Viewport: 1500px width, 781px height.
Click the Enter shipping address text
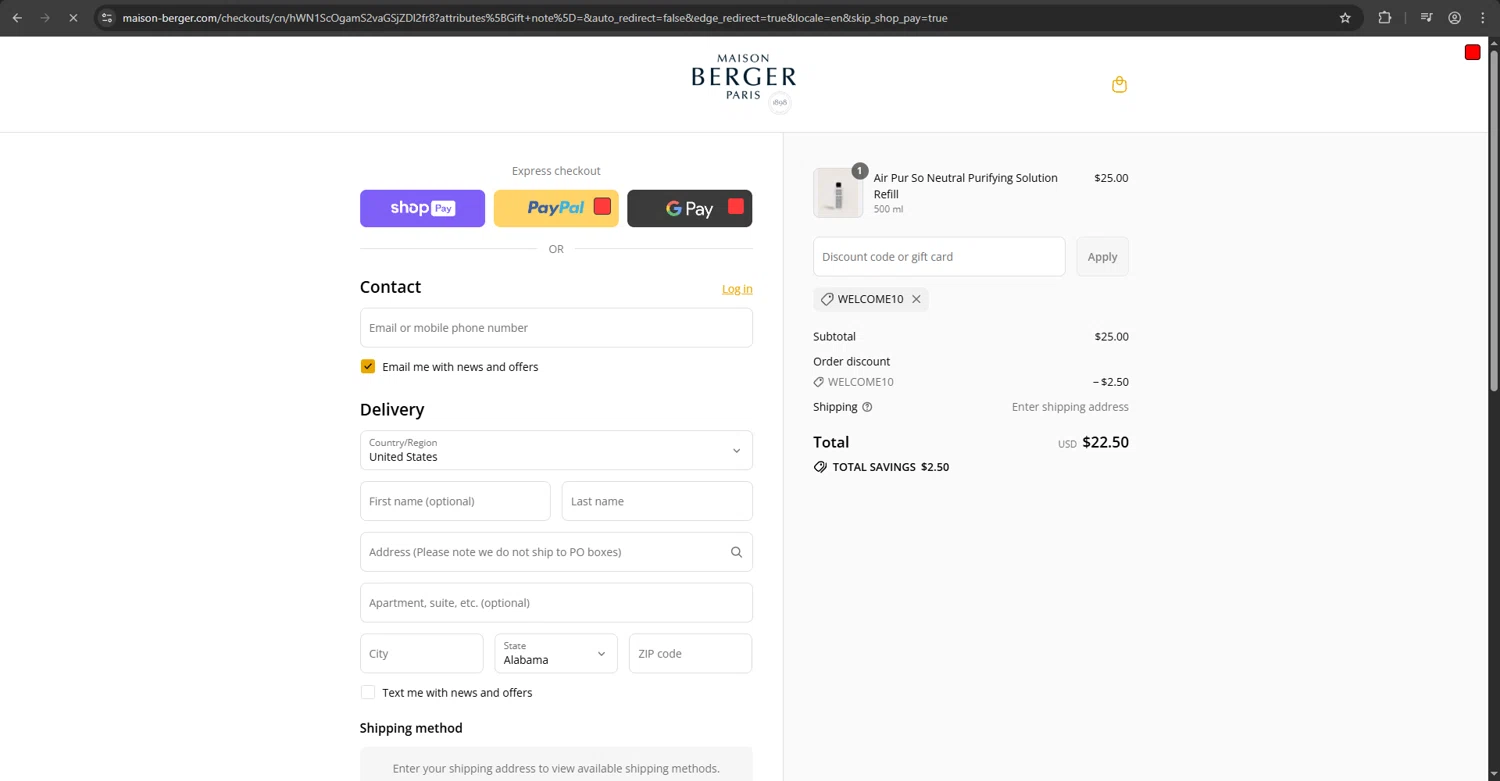(x=1070, y=407)
